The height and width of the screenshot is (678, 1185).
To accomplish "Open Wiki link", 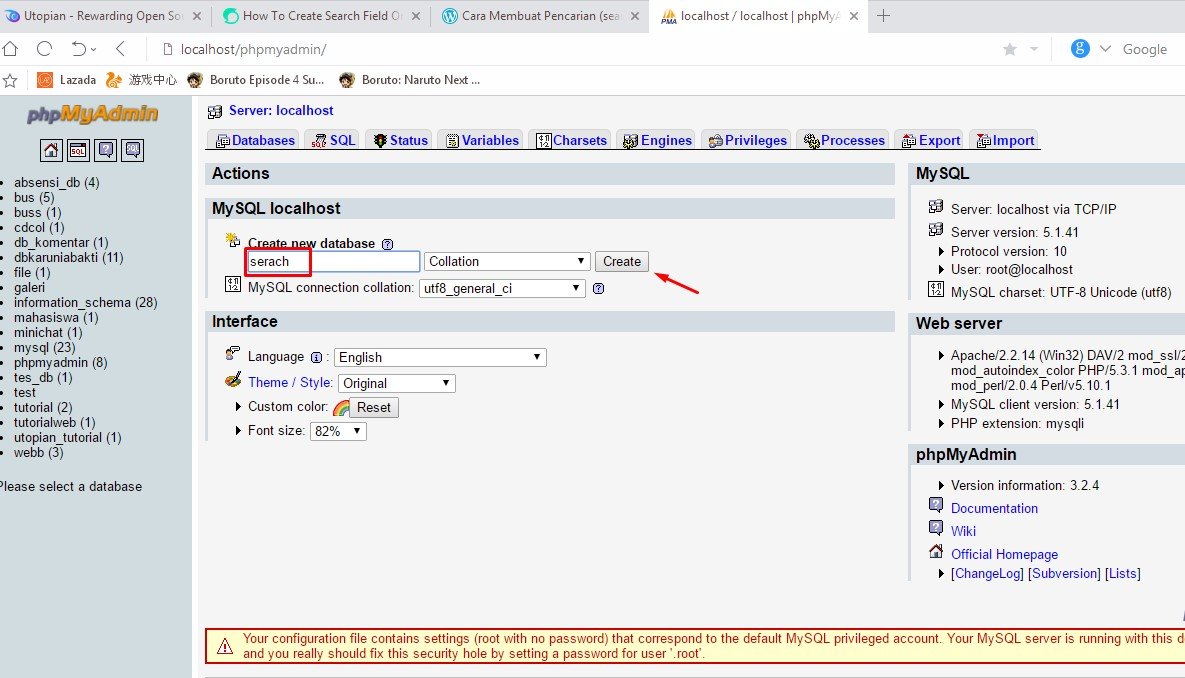I will click(x=963, y=531).
